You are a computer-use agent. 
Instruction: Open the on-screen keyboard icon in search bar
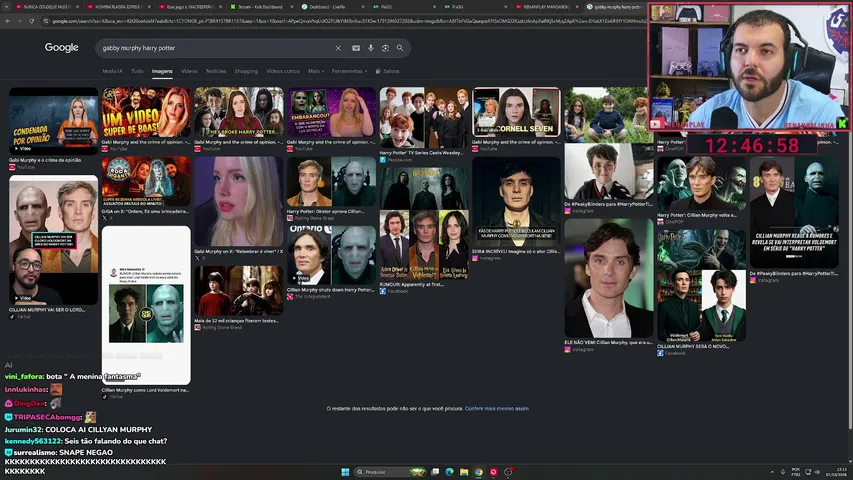pyautogui.click(x=356, y=48)
